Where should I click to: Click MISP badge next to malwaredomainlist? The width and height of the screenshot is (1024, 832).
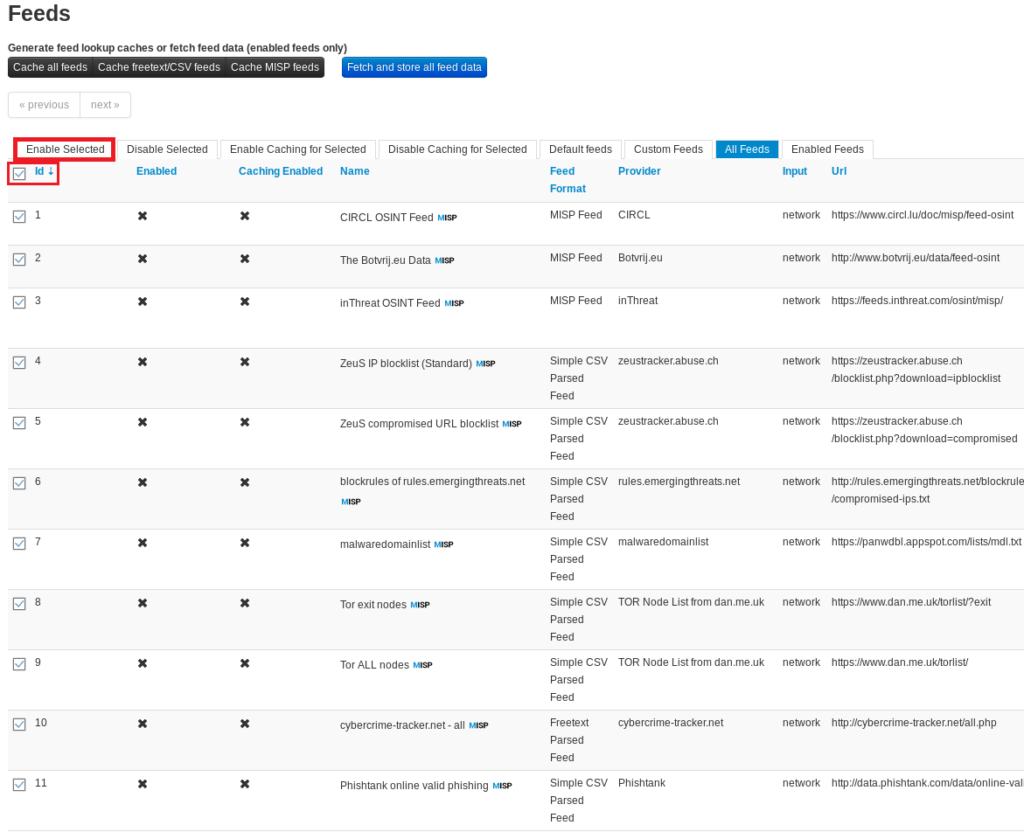coord(443,545)
